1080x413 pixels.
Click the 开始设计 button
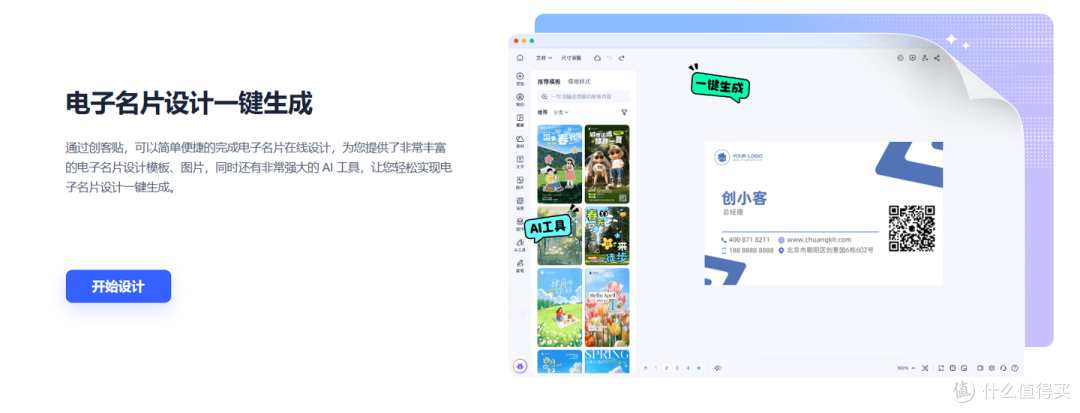click(x=118, y=286)
